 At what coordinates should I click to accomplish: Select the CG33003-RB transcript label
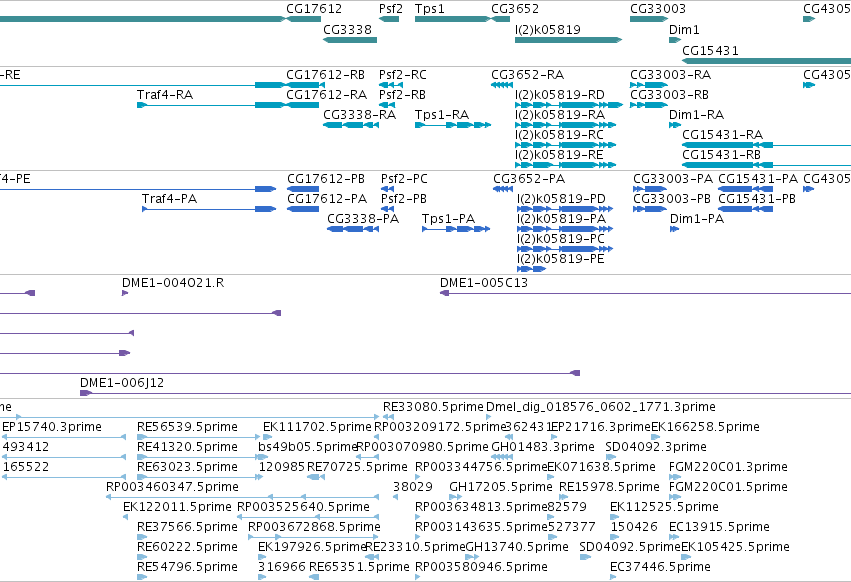point(669,94)
